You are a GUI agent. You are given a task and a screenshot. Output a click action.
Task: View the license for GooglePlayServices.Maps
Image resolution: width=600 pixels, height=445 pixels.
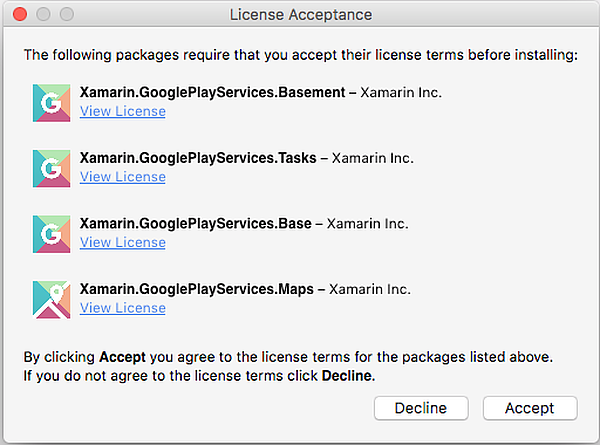pos(122,308)
